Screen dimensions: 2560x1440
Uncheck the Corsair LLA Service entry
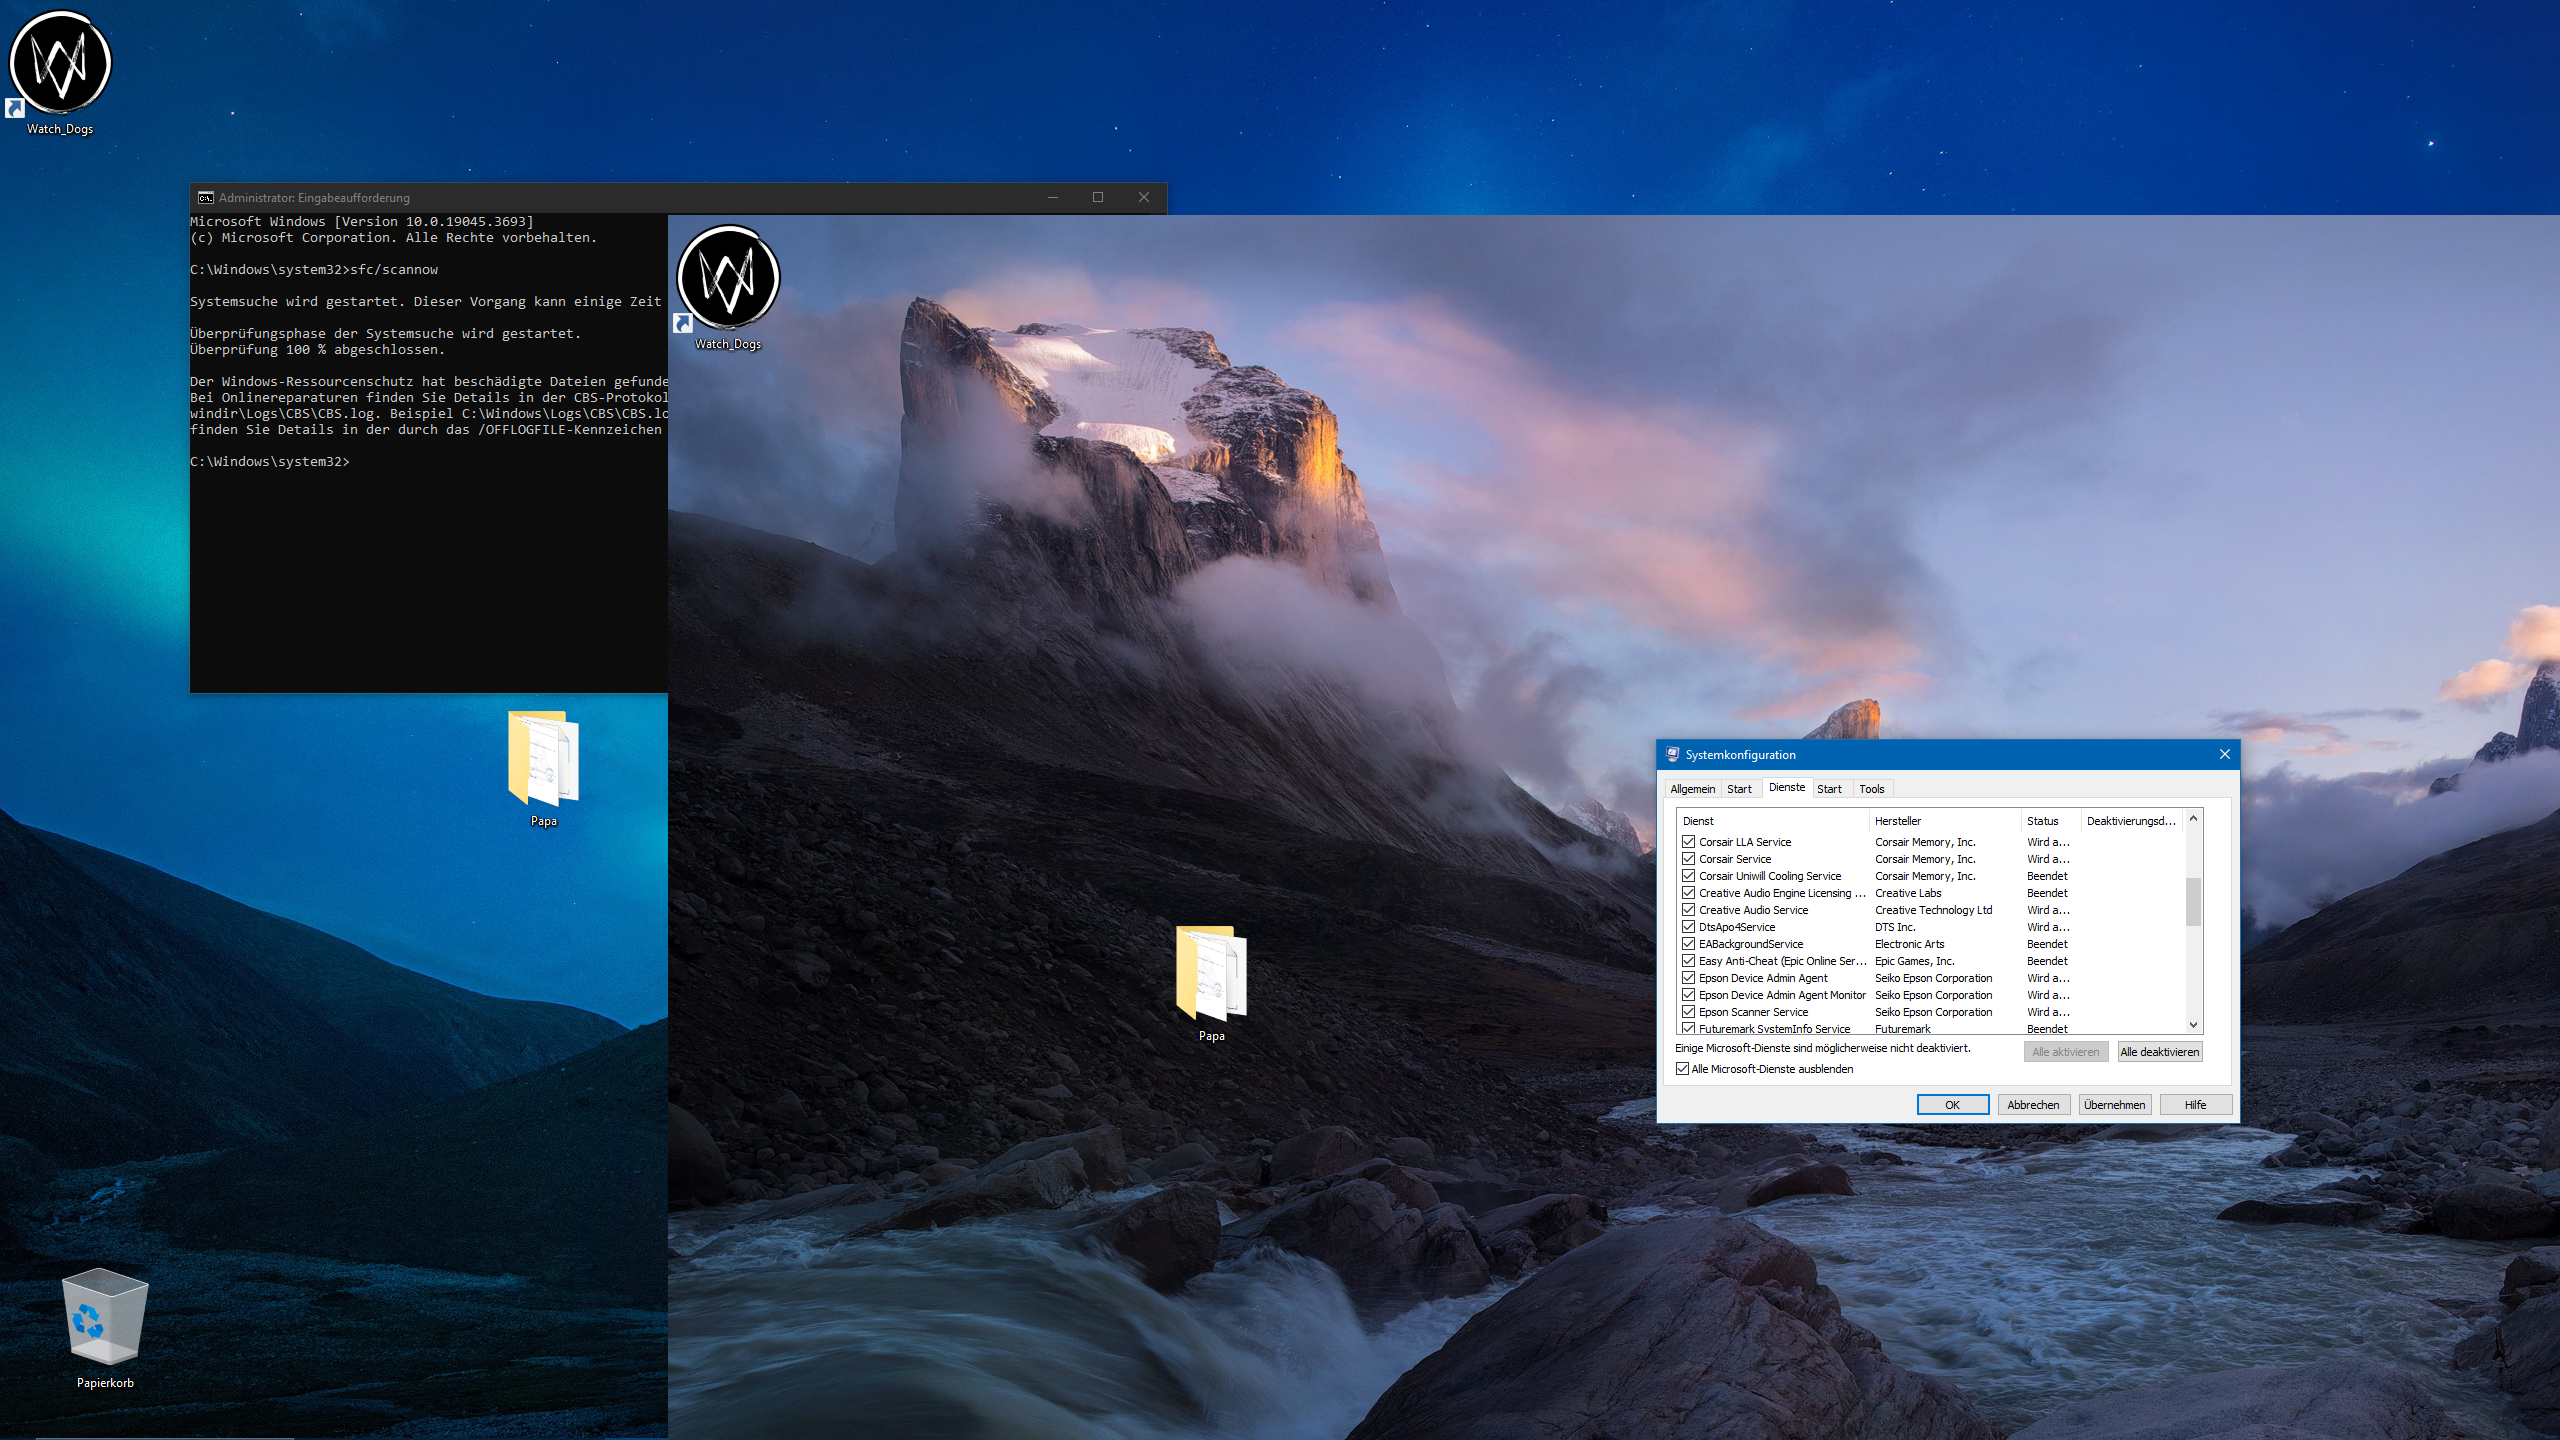coord(1688,841)
